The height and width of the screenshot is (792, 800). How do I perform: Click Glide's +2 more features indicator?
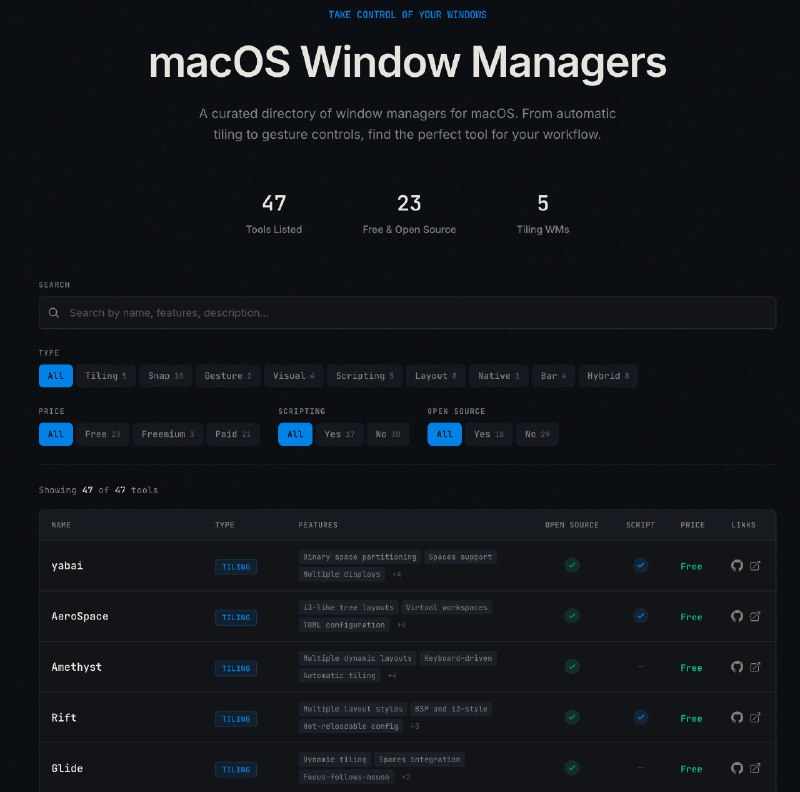pos(406,777)
